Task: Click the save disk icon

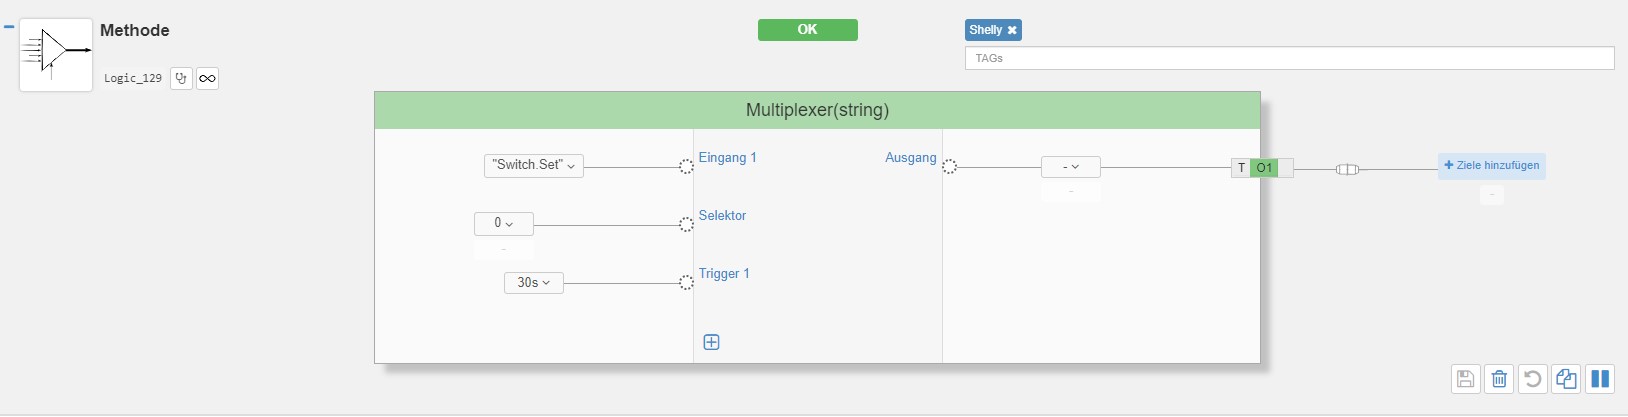Action: (1465, 379)
